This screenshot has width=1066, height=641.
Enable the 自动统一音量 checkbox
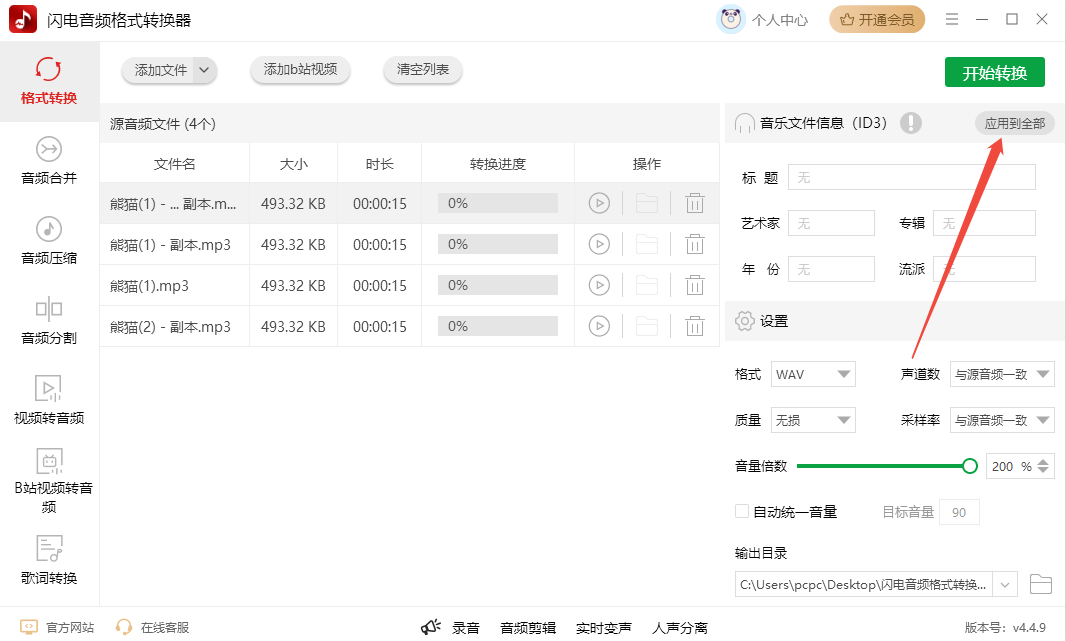[740, 511]
